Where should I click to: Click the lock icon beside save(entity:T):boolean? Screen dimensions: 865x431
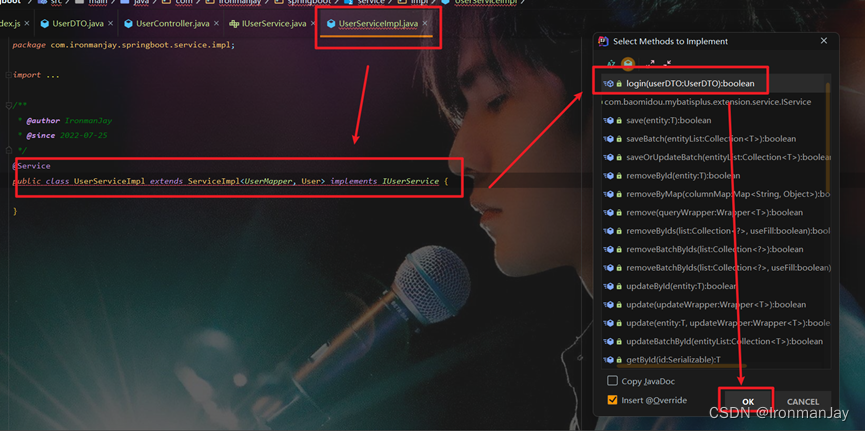pos(619,120)
